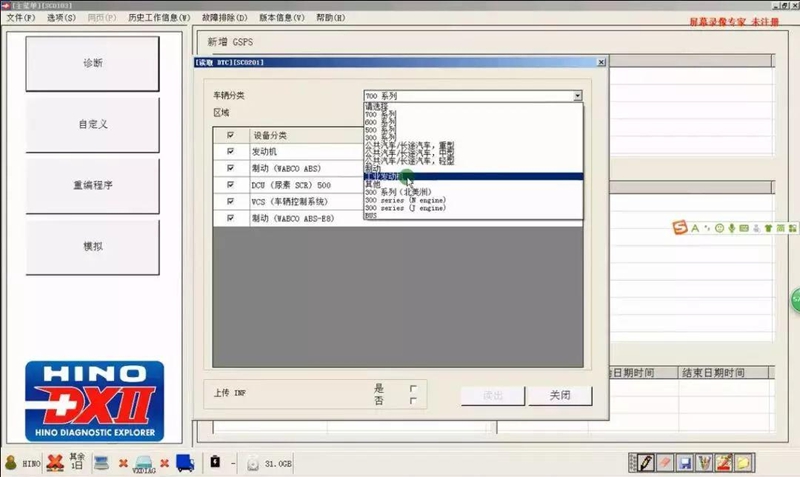Click the HINO user icon in status bar
Screen dimensions: 800x477
(12, 463)
